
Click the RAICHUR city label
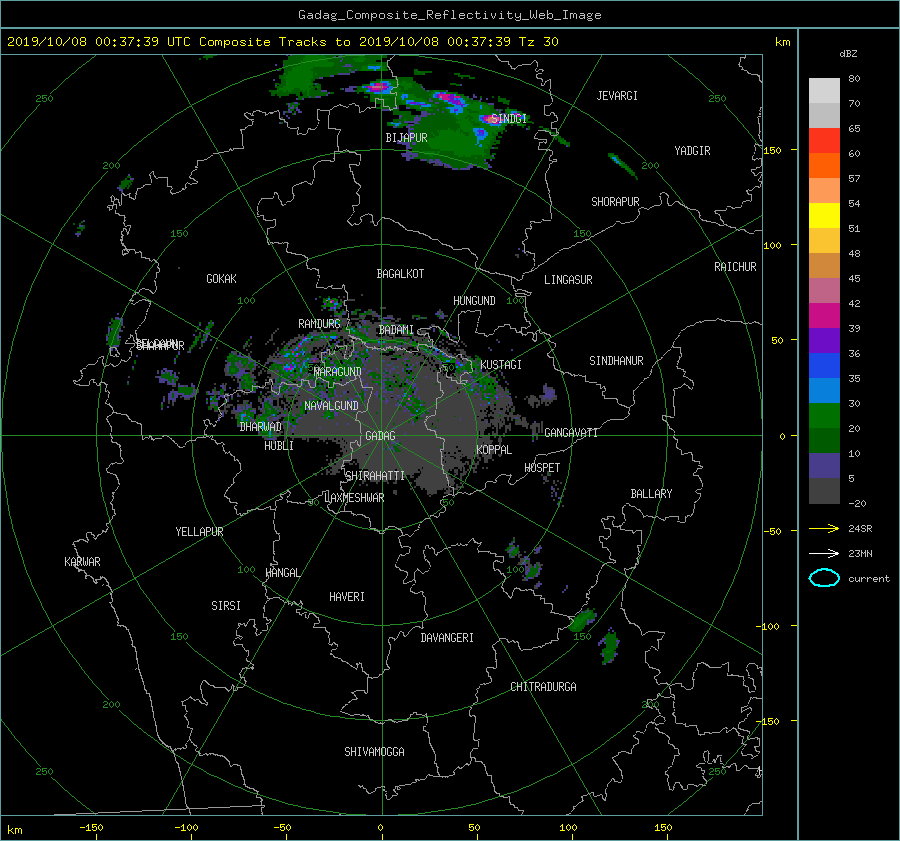[735, 267]
